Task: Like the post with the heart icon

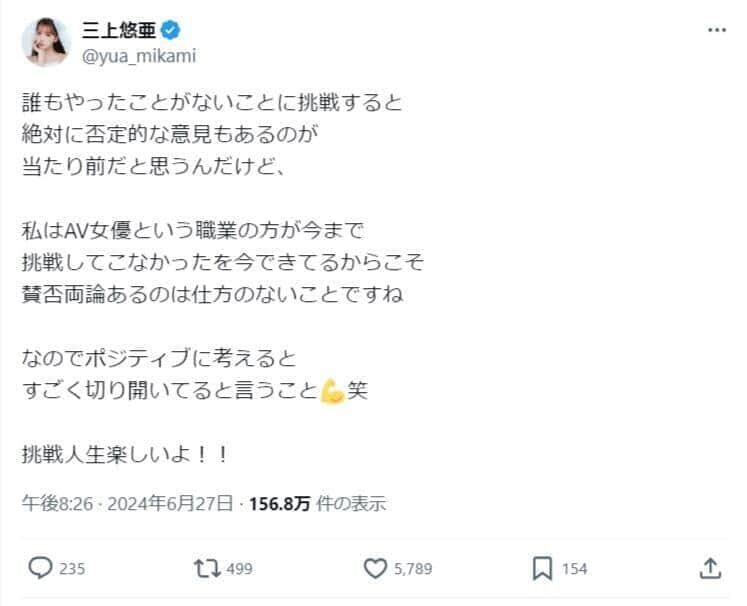Action: 375,568
